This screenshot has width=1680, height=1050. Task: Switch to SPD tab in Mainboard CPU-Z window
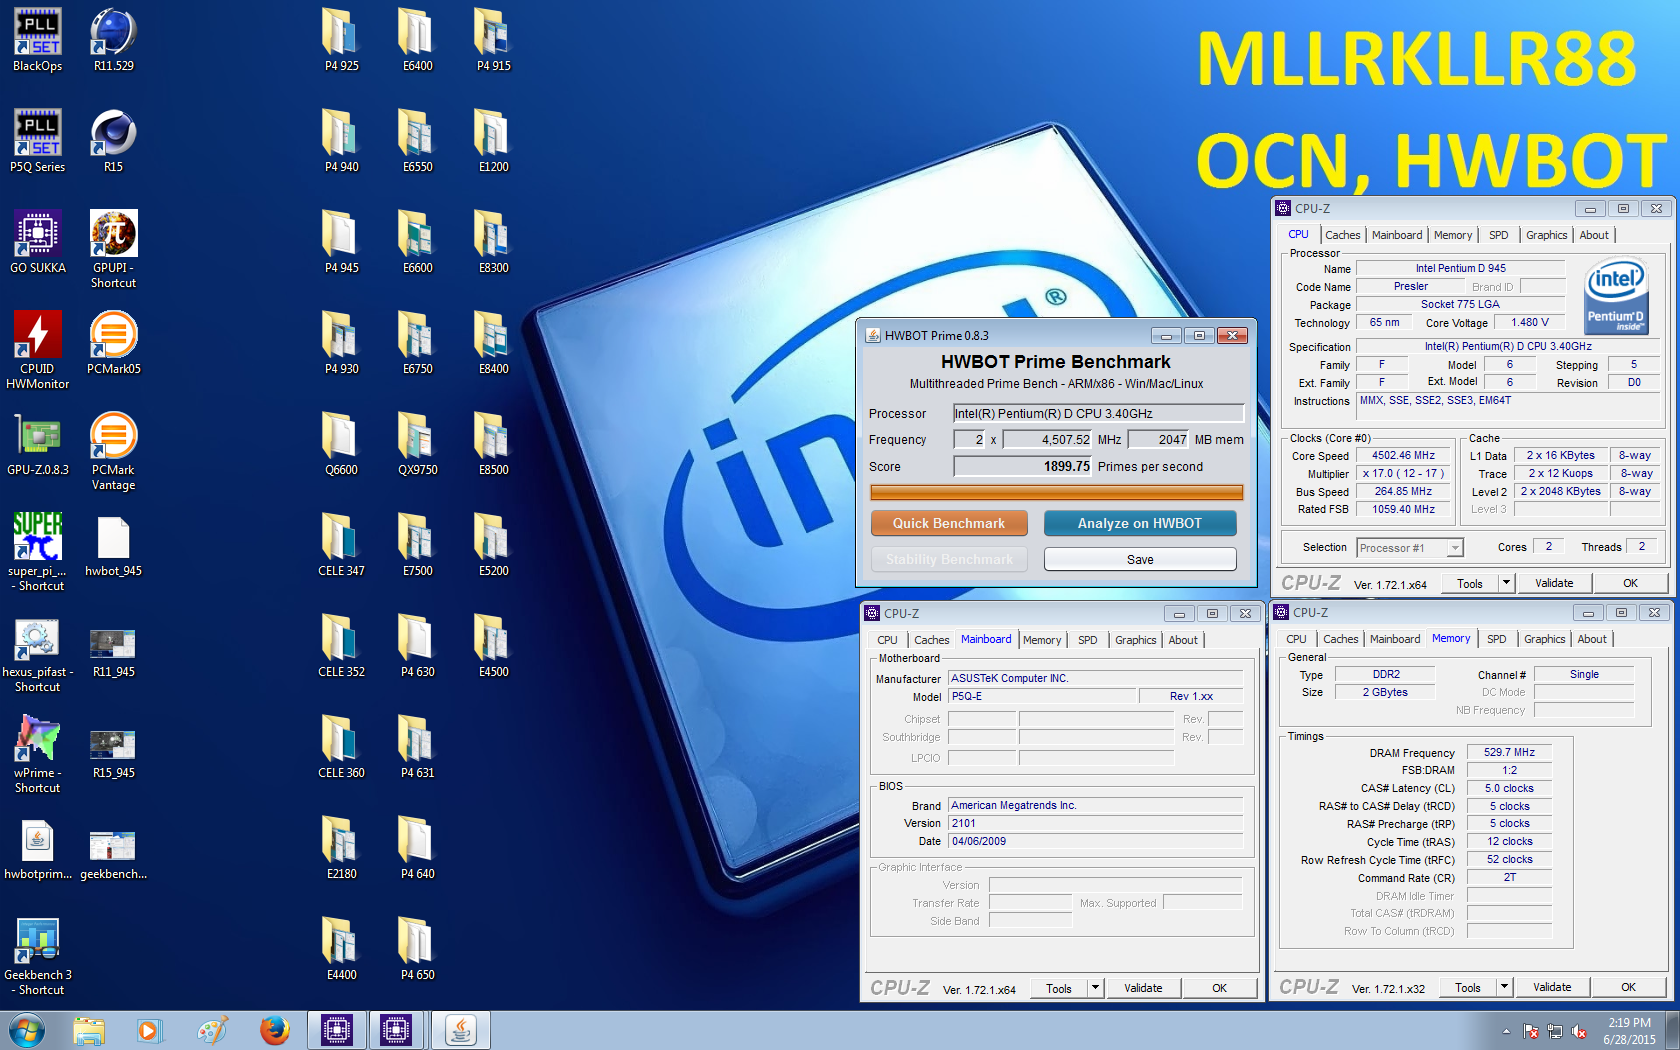coord(1088,640)
